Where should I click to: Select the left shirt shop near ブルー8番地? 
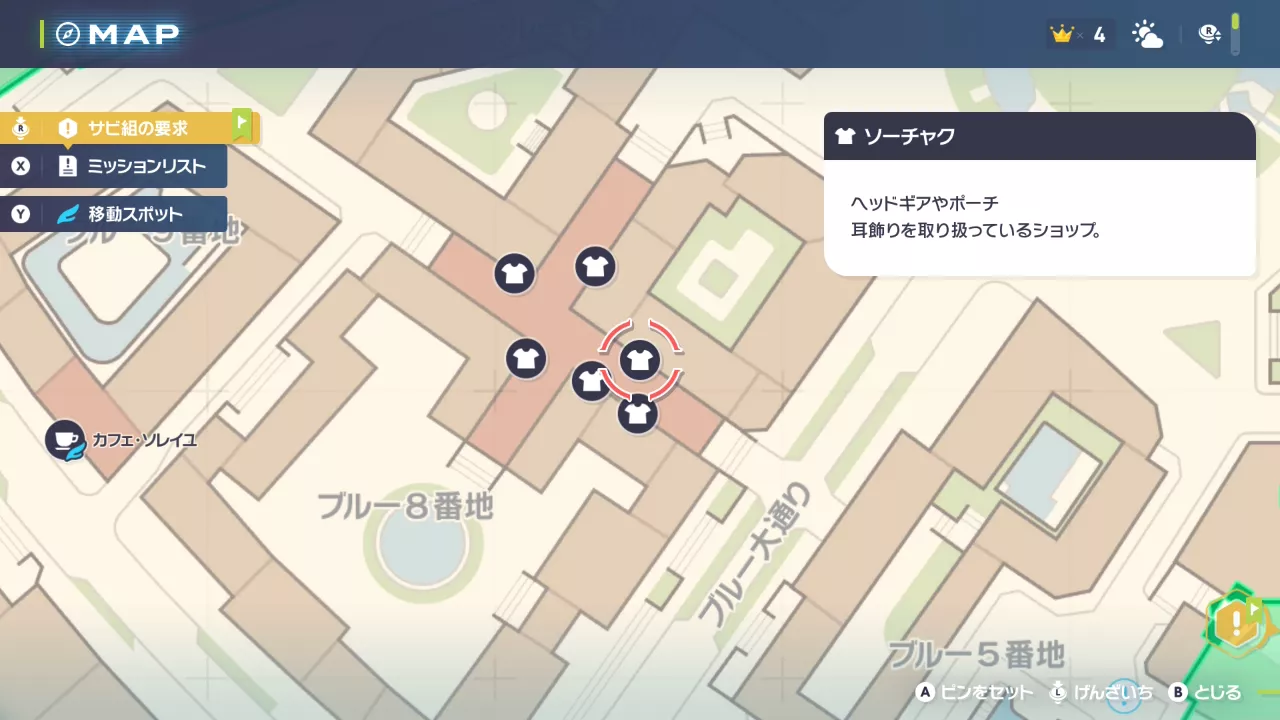tap(526, 358)
